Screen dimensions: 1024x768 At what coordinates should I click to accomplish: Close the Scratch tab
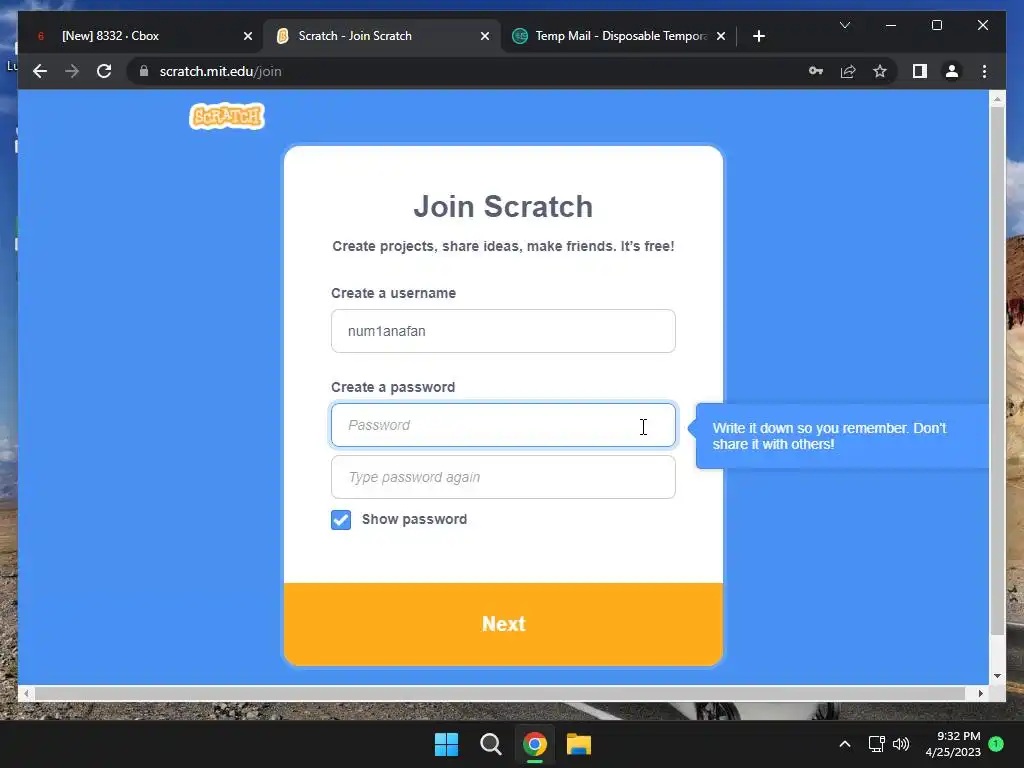point(485,36)
